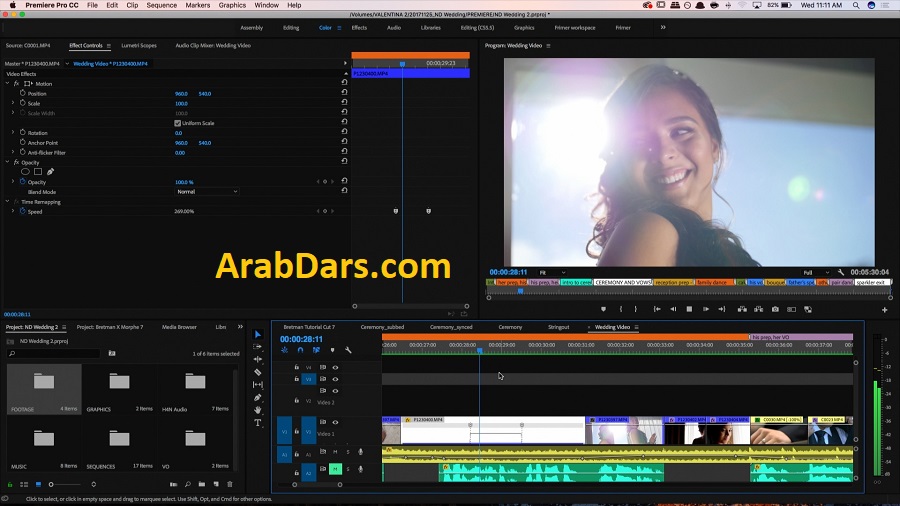Unmute track A2 with green M button
The height and width of the screenshot is (506, 900).
click(x=335, y=469)
